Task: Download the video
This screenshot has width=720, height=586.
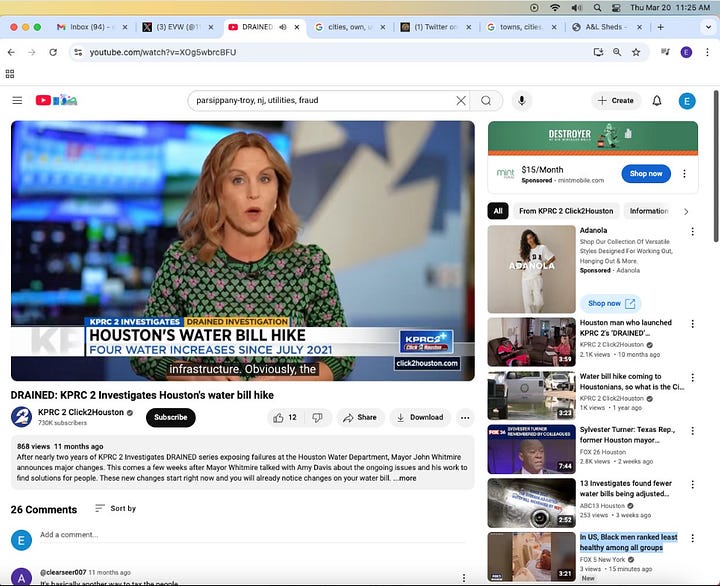Action: [x=420, y=417]
